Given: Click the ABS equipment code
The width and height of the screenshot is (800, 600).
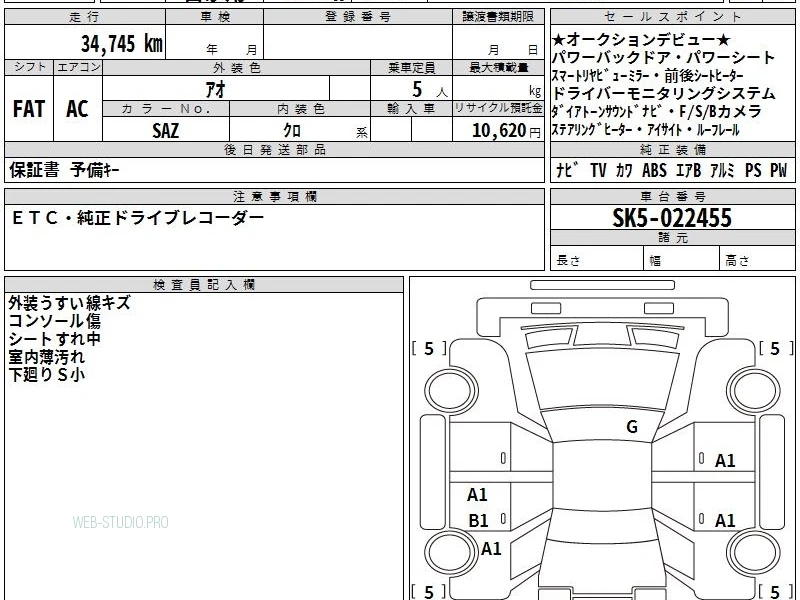Looking at the screenshot, I should tap(654, 170).
